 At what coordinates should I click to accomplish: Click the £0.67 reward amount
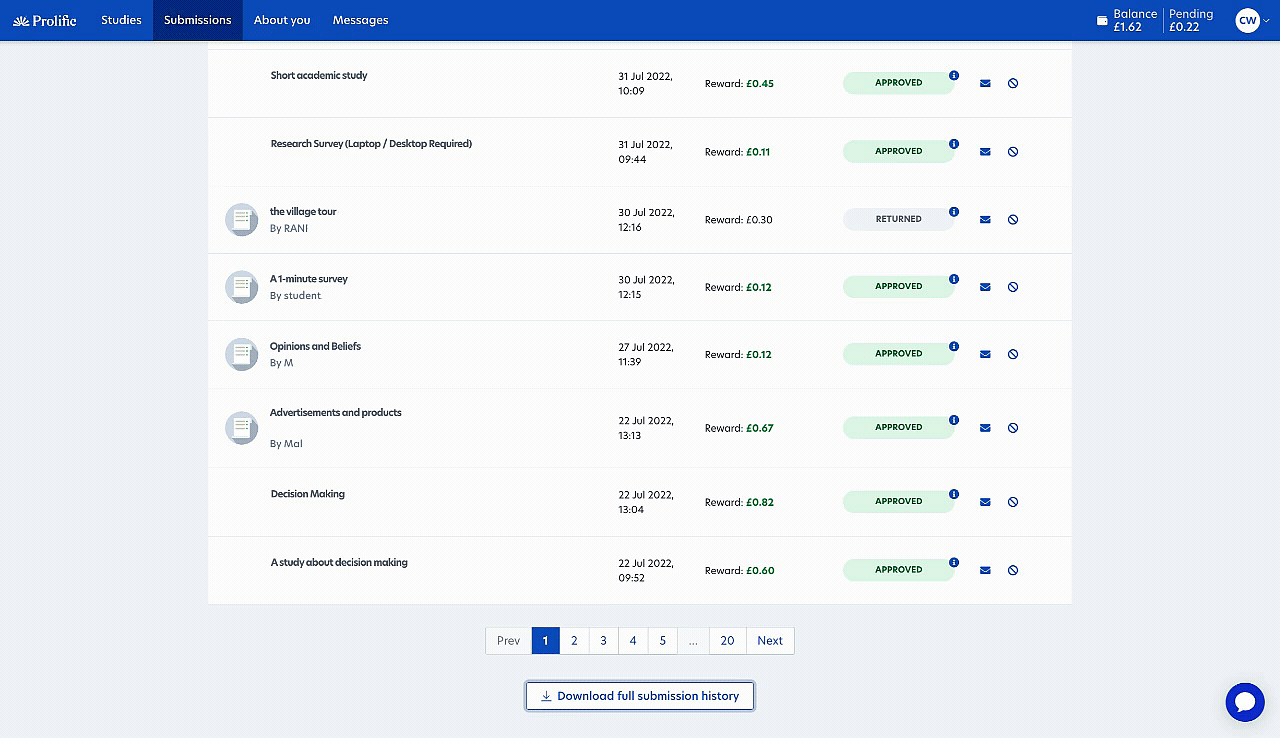[x=760, y=428]
